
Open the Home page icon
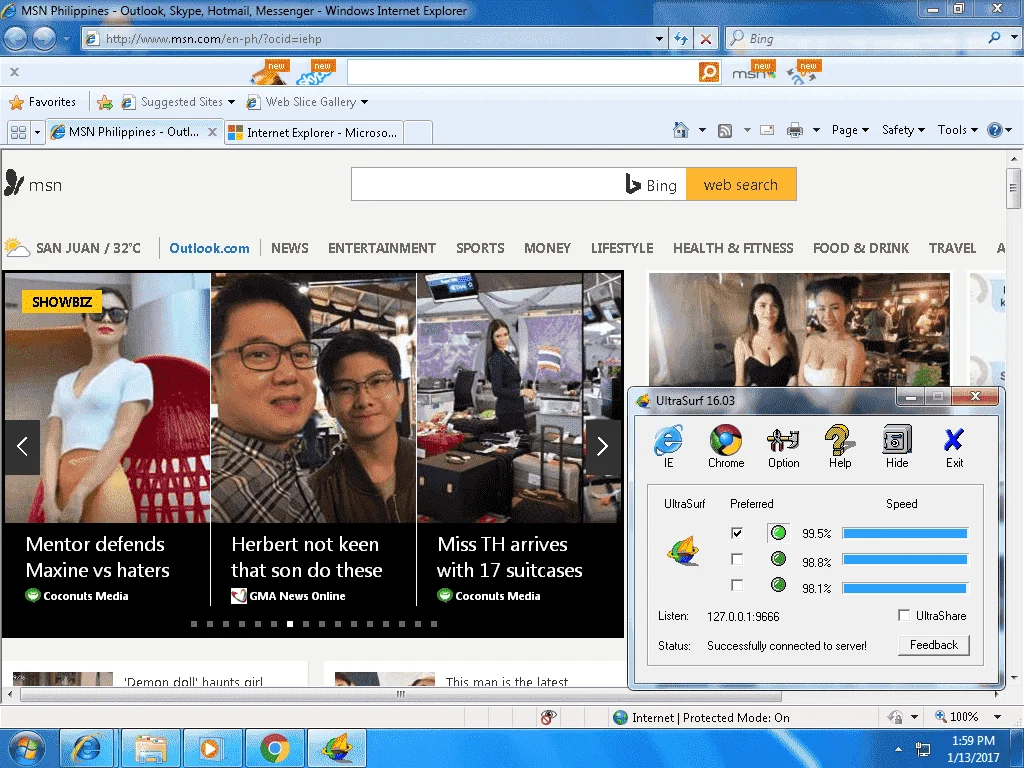680,130
